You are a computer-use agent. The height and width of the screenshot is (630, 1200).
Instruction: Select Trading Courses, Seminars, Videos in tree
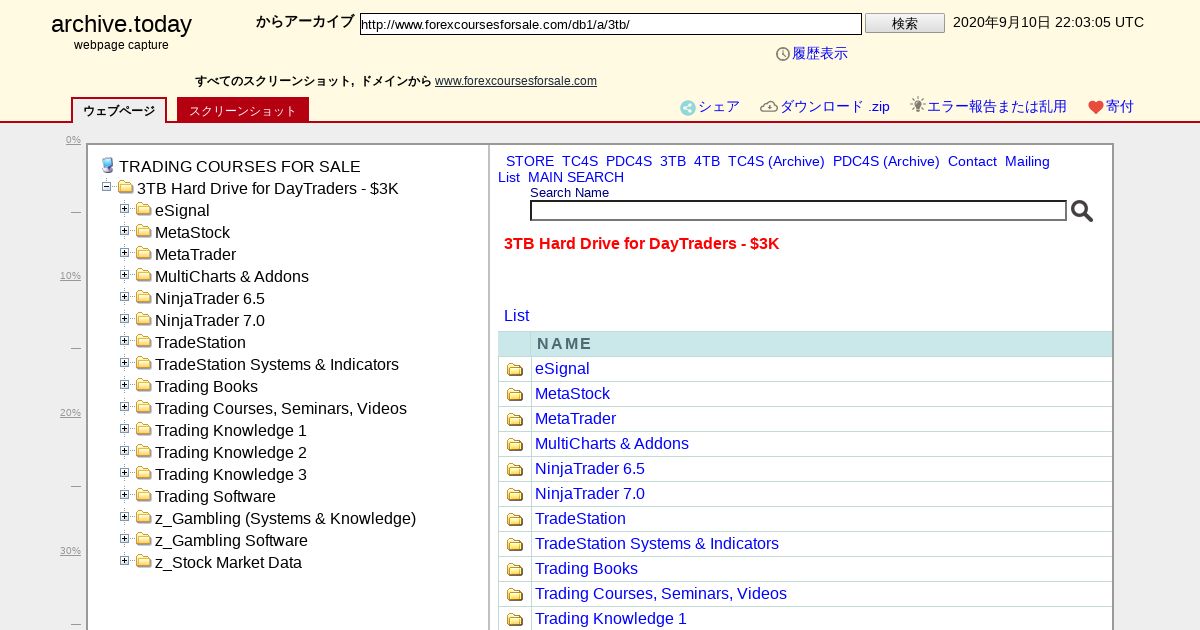coord(281,408)
